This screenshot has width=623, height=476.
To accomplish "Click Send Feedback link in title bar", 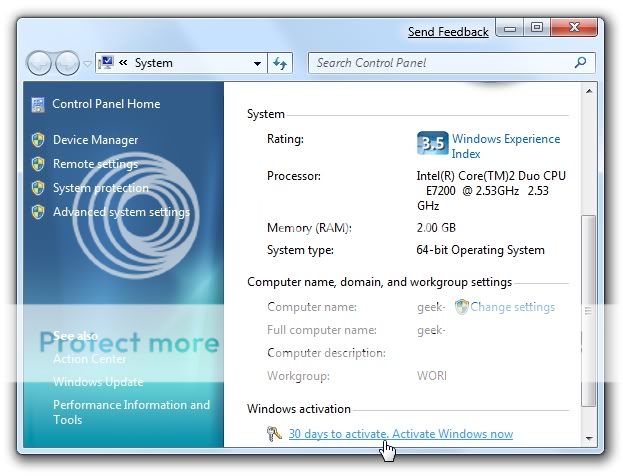I will point(448,32).
